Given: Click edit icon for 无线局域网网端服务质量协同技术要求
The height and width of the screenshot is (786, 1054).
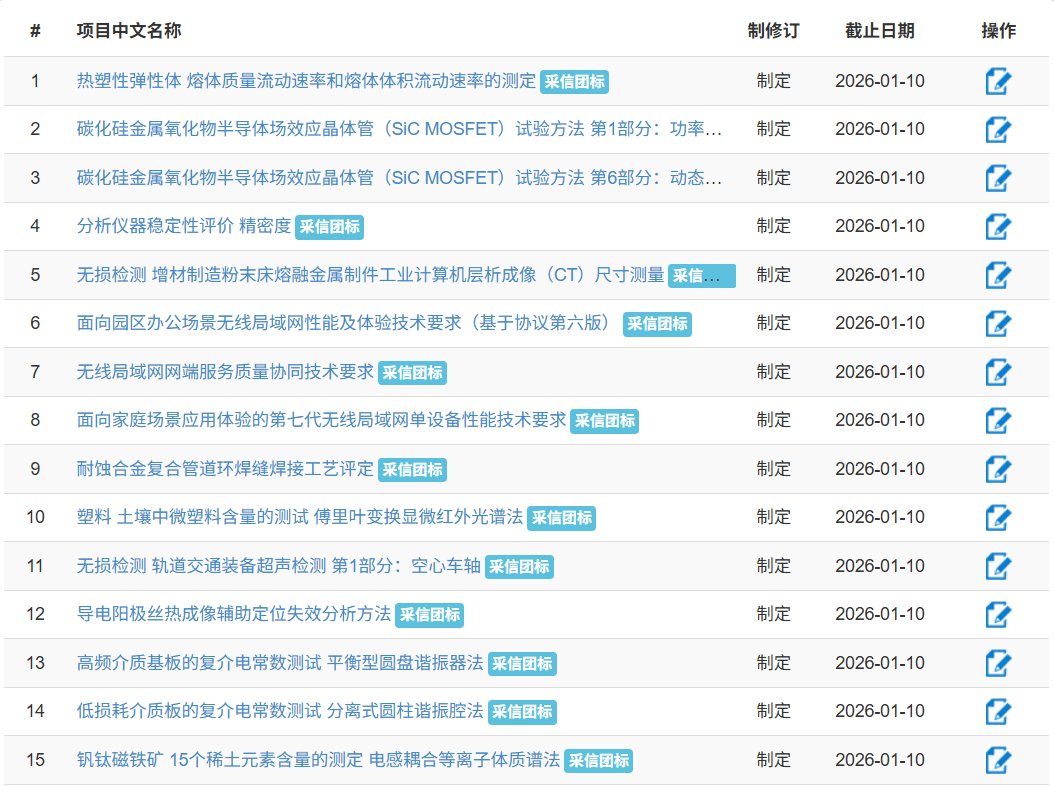Looking at the screenshot, I should click(997, 372).
